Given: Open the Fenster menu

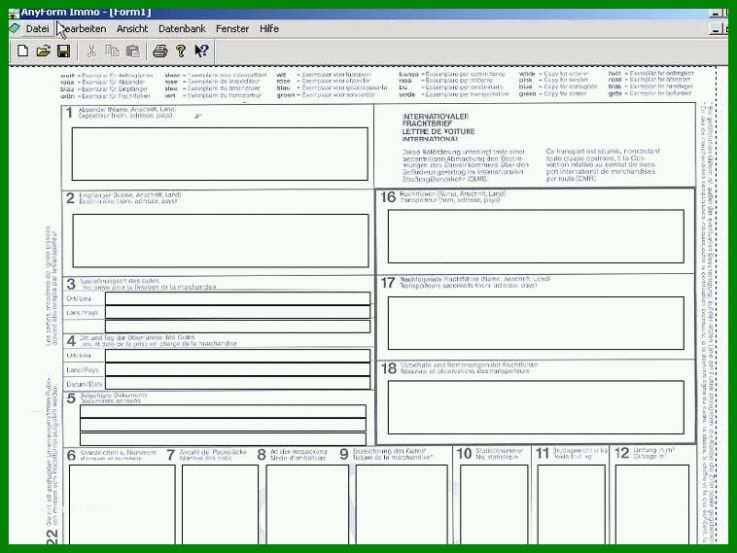Looking at the screenshot, I should [232, 29].
